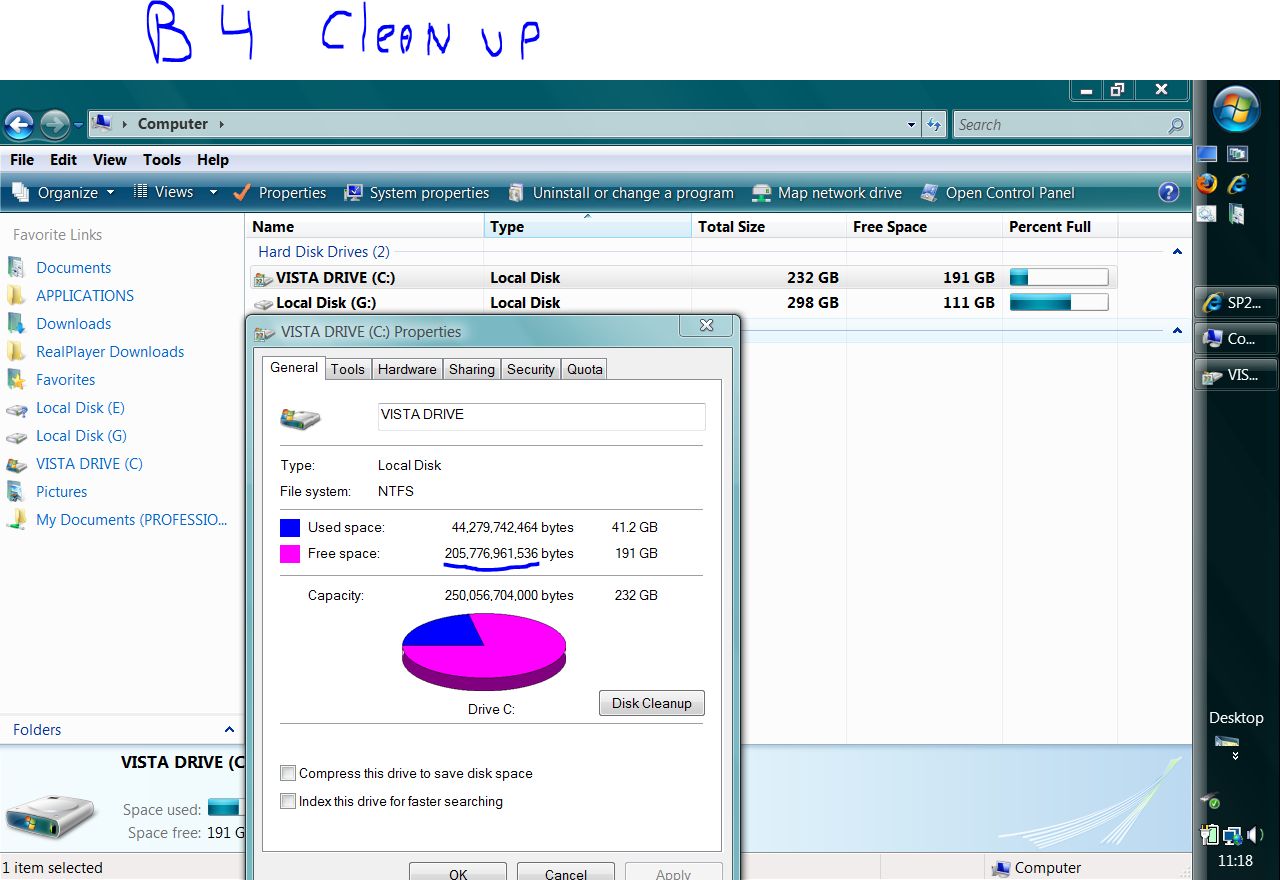Viewport: 1280px width, 880px height.
Task: Click the refresh icon beside address bar
Action: coord(934,125)
